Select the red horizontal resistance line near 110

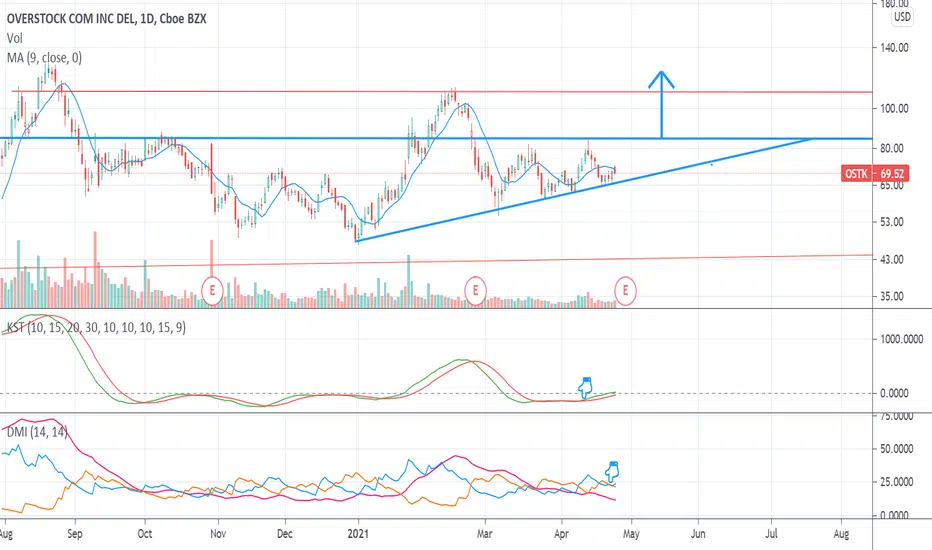(x=442, y=92)
